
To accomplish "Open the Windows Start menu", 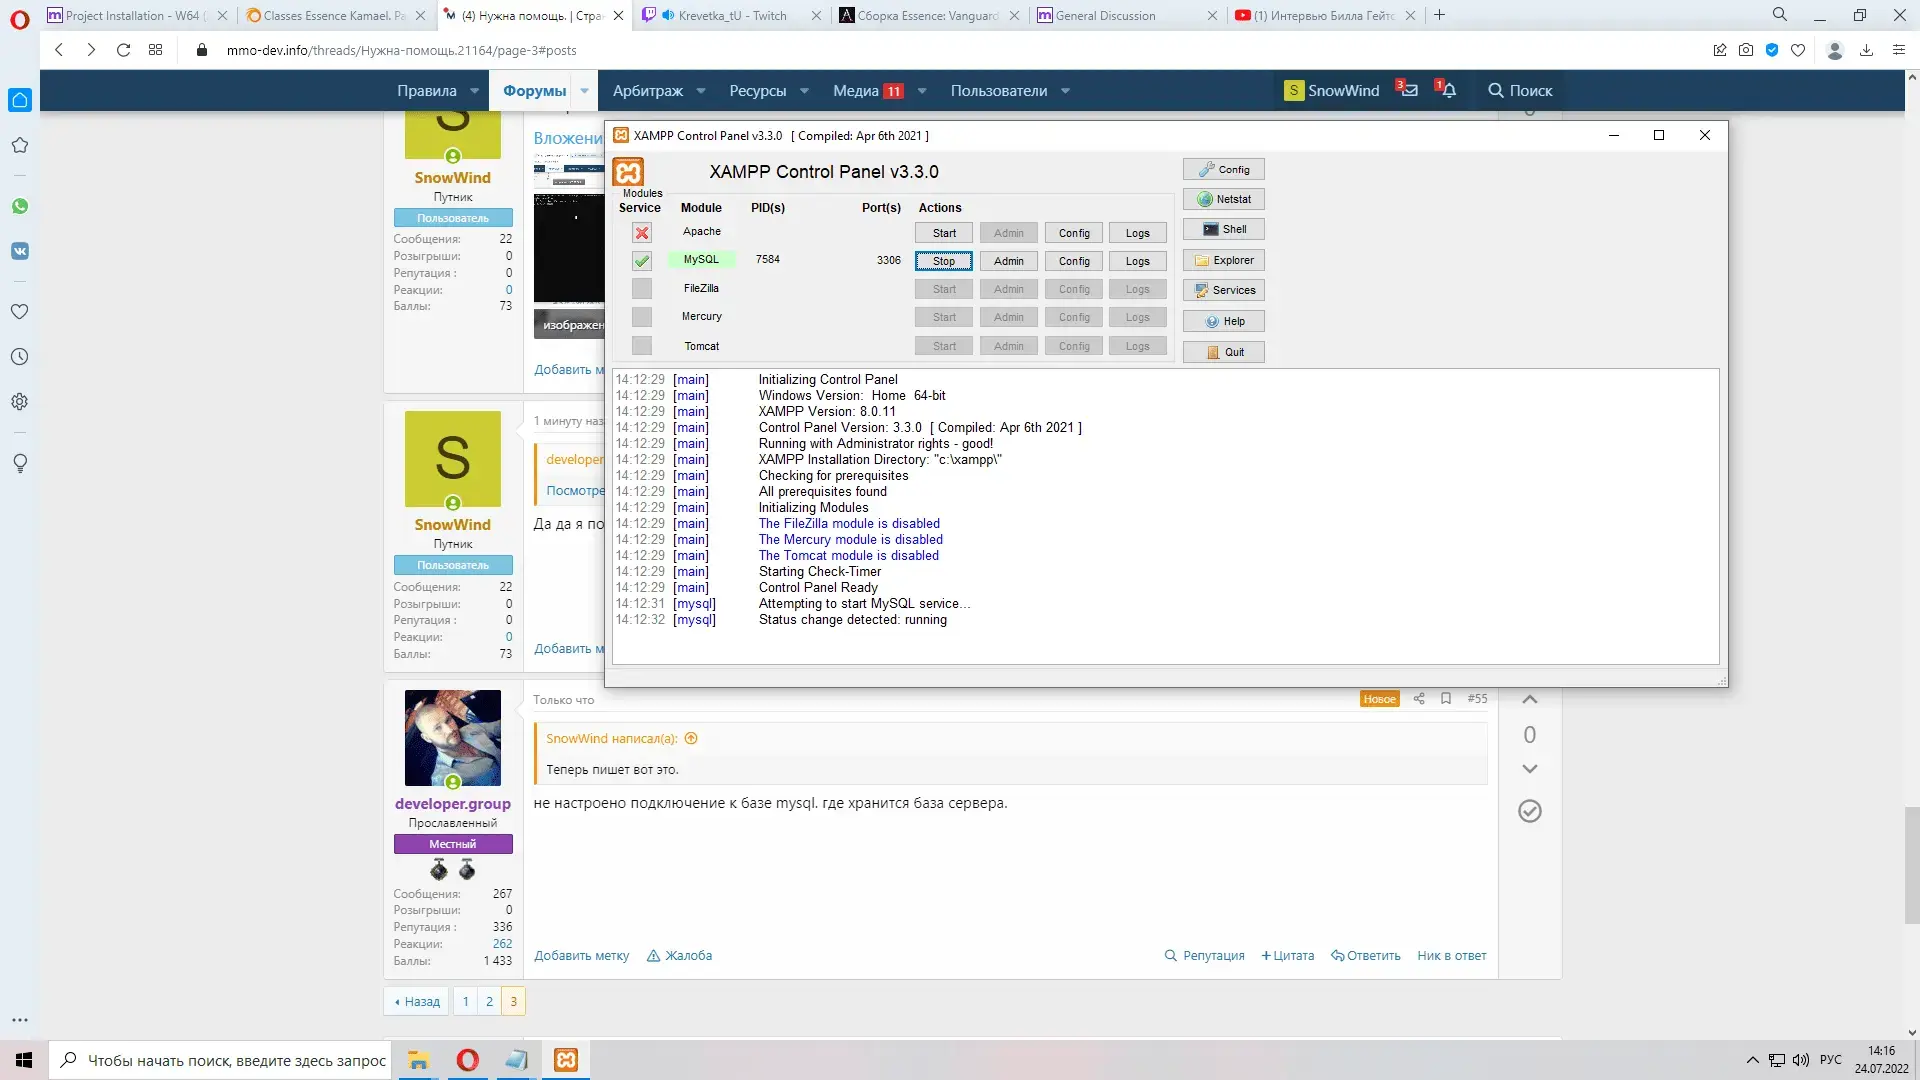I will click(x=24, y=1060).
